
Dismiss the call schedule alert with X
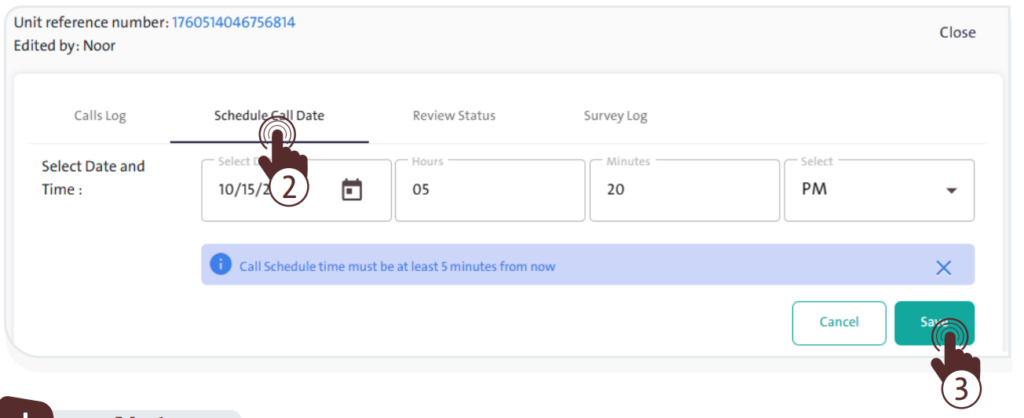(x=943, y=267)
